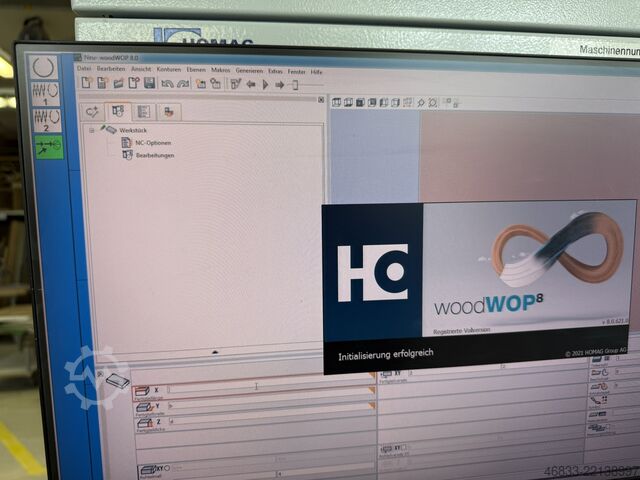
Task: Close the lower parameter panel
Action: (x=100, y=373)
